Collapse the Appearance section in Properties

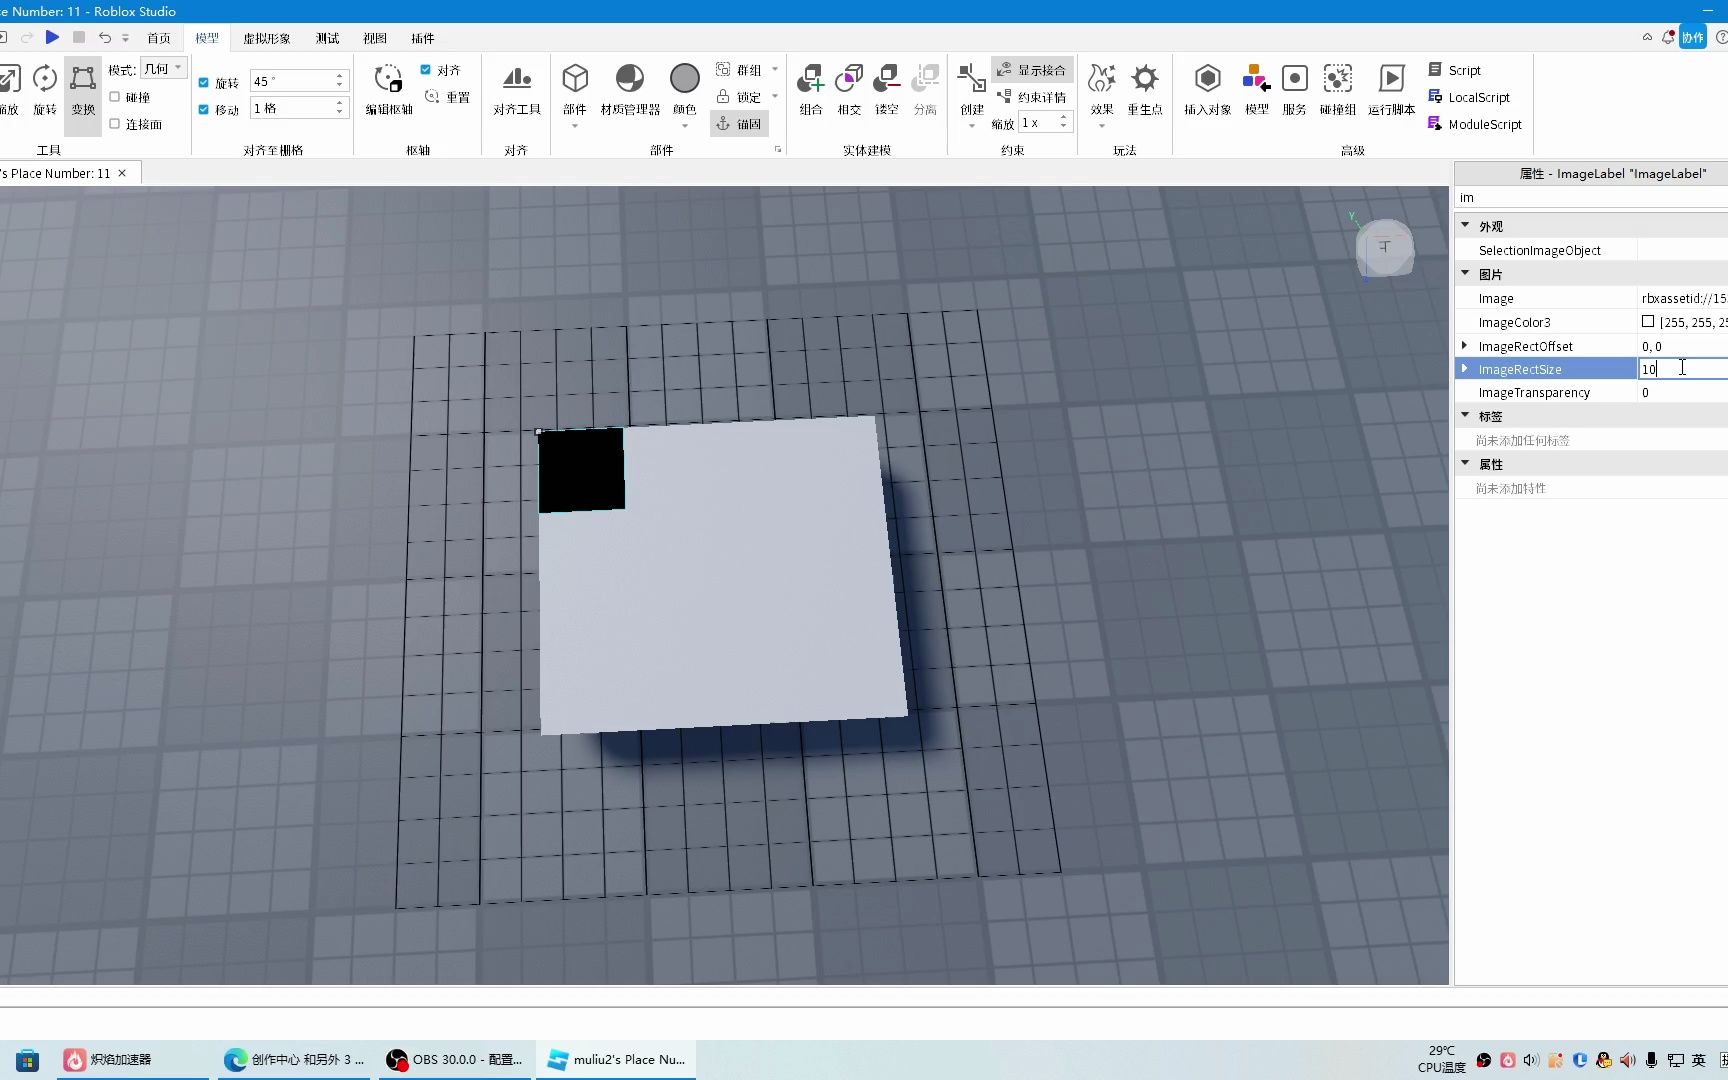pos(1466,226)
